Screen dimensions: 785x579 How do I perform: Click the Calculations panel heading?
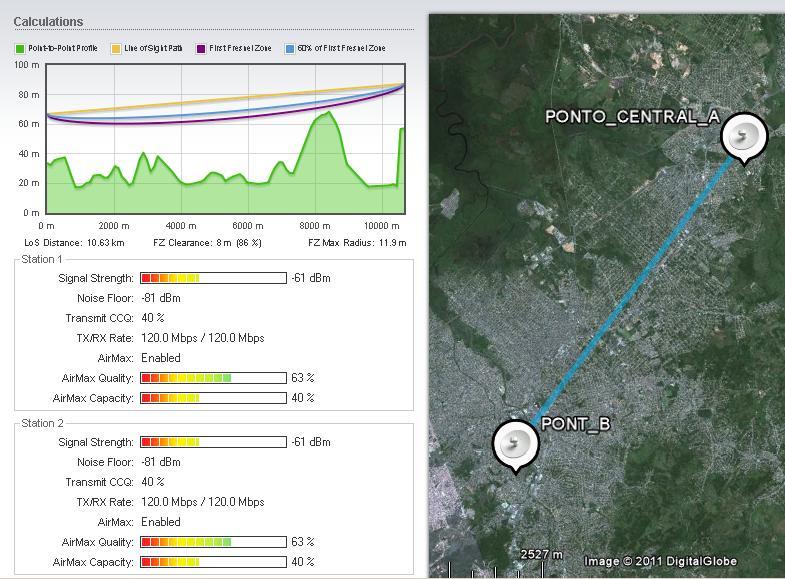pos(48,21)
